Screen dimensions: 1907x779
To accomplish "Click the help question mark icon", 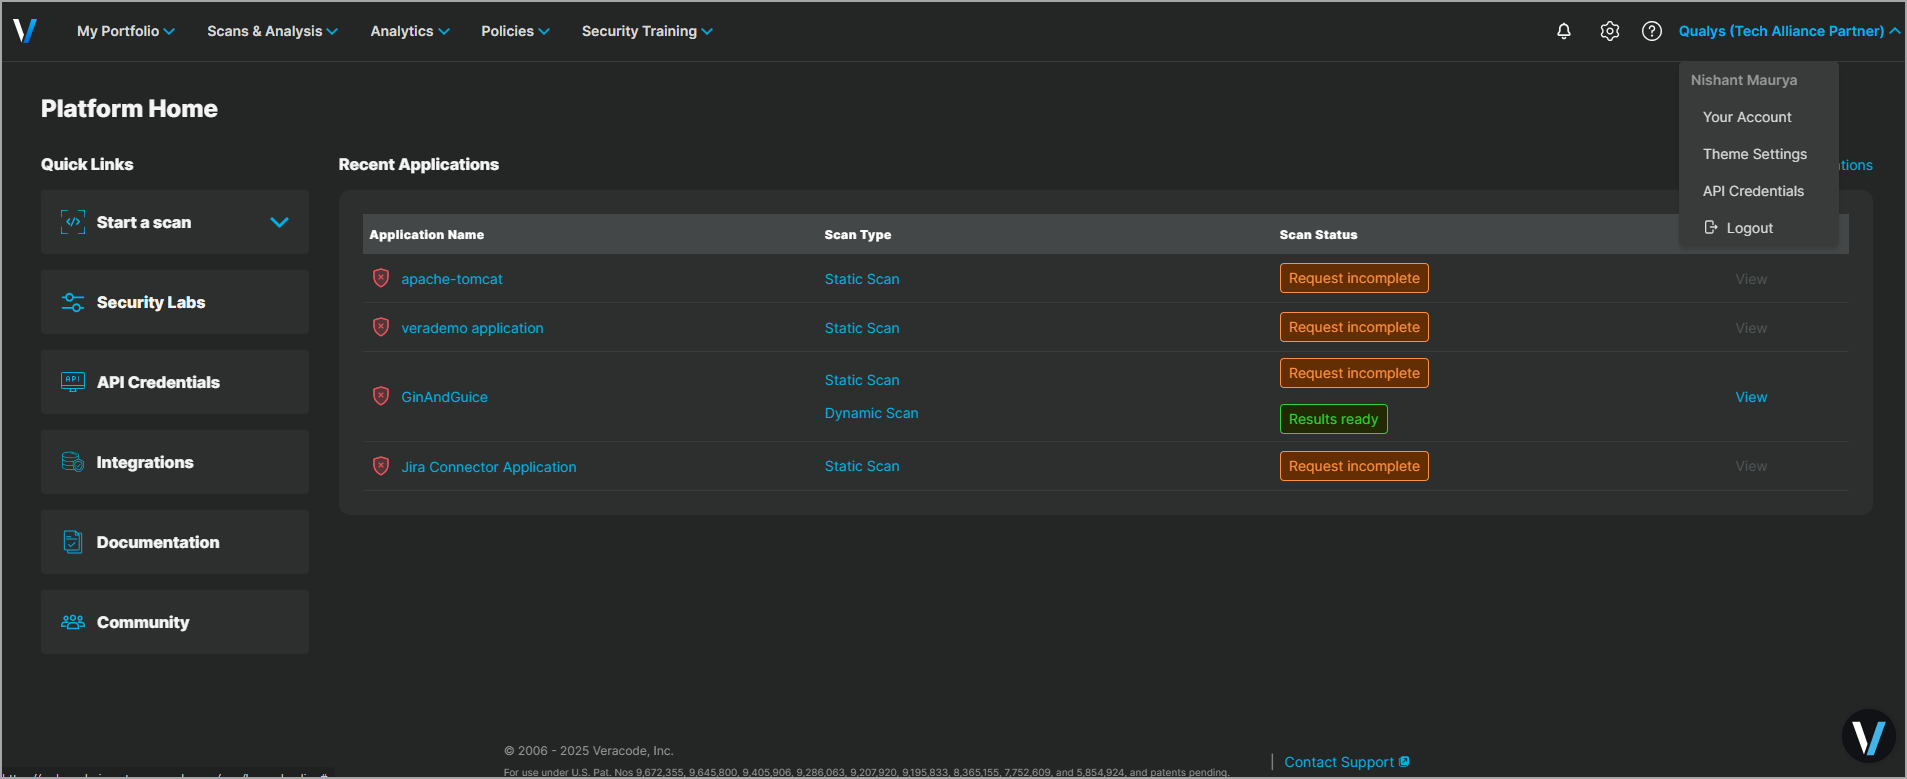I will [x=1652, y=31].
